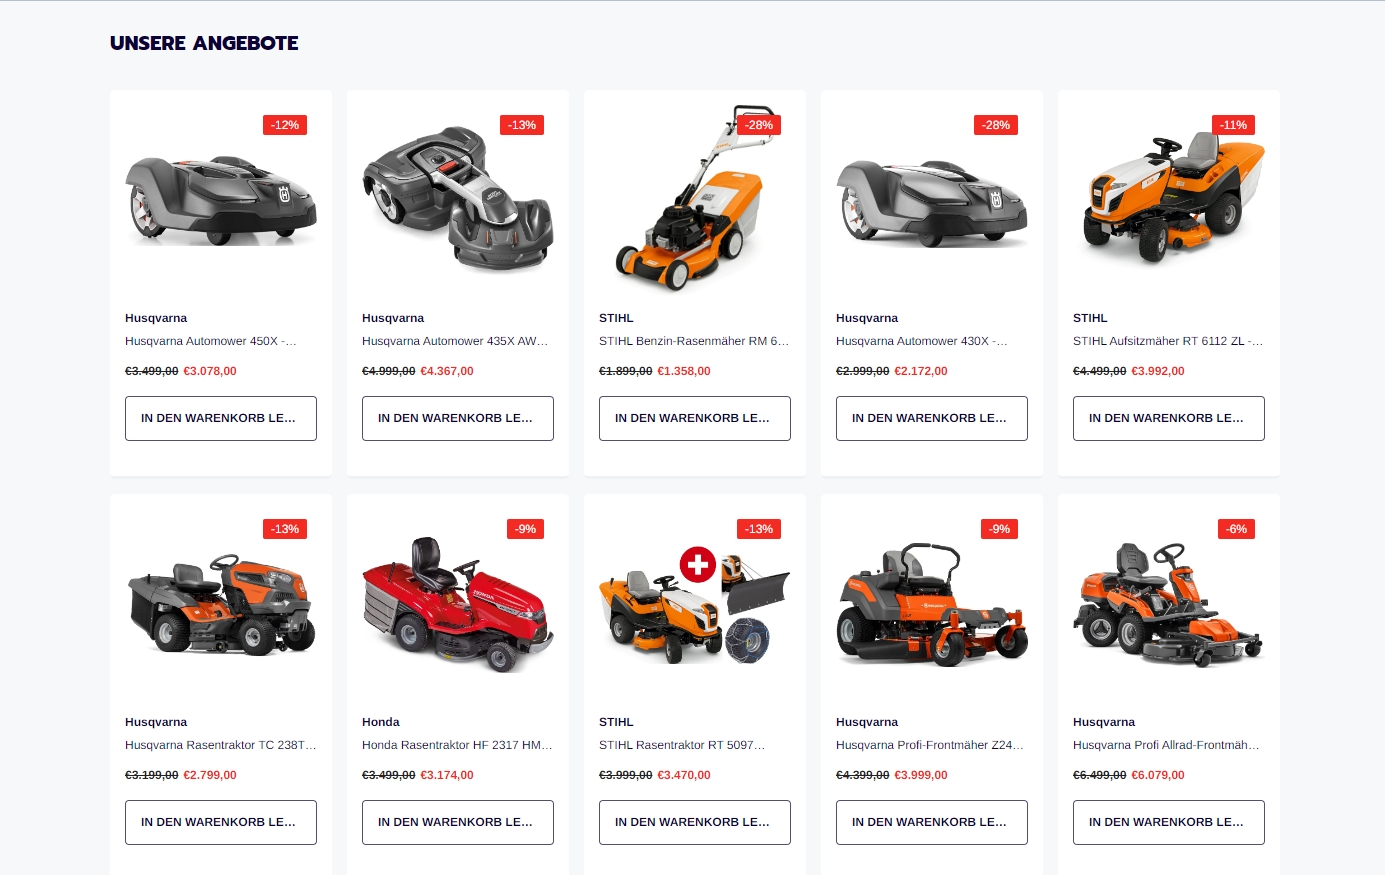Screen dimensions: 1385x875
Task: Click the Husqvarna Automower 435X AWD image
Action: 458,198
